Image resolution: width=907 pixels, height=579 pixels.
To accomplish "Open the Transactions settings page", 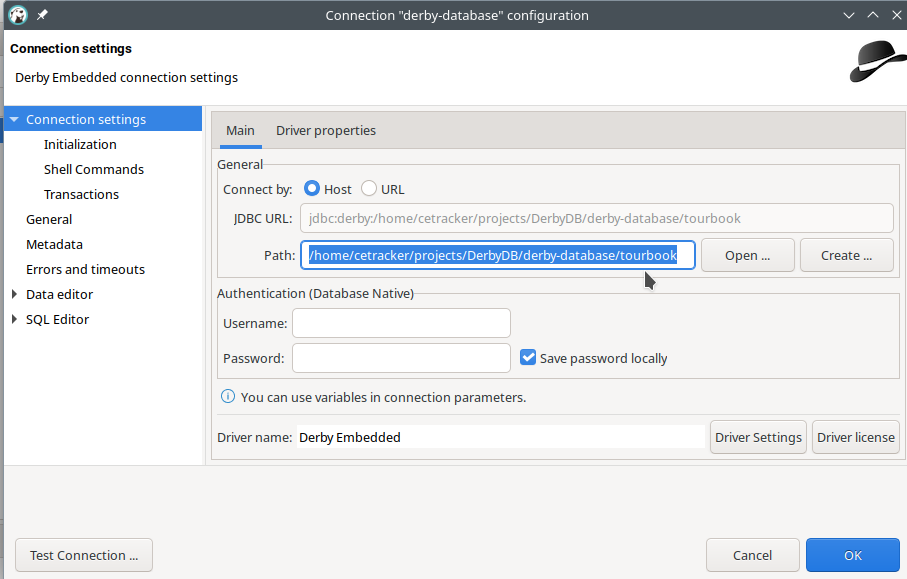I will pyautogui.click(x=81, y=194).
